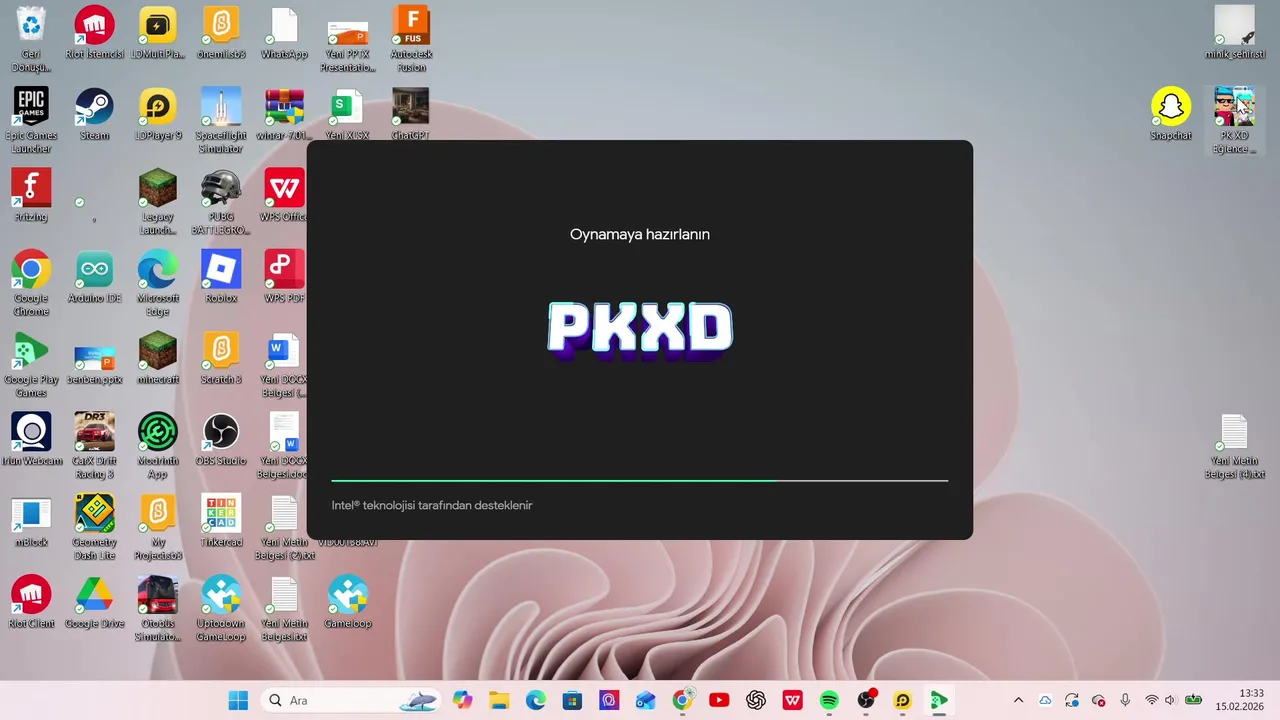Screen dimensions: 1280x720
Task: Select minik şehir.ist file icon
Action: click(1234, 33)
